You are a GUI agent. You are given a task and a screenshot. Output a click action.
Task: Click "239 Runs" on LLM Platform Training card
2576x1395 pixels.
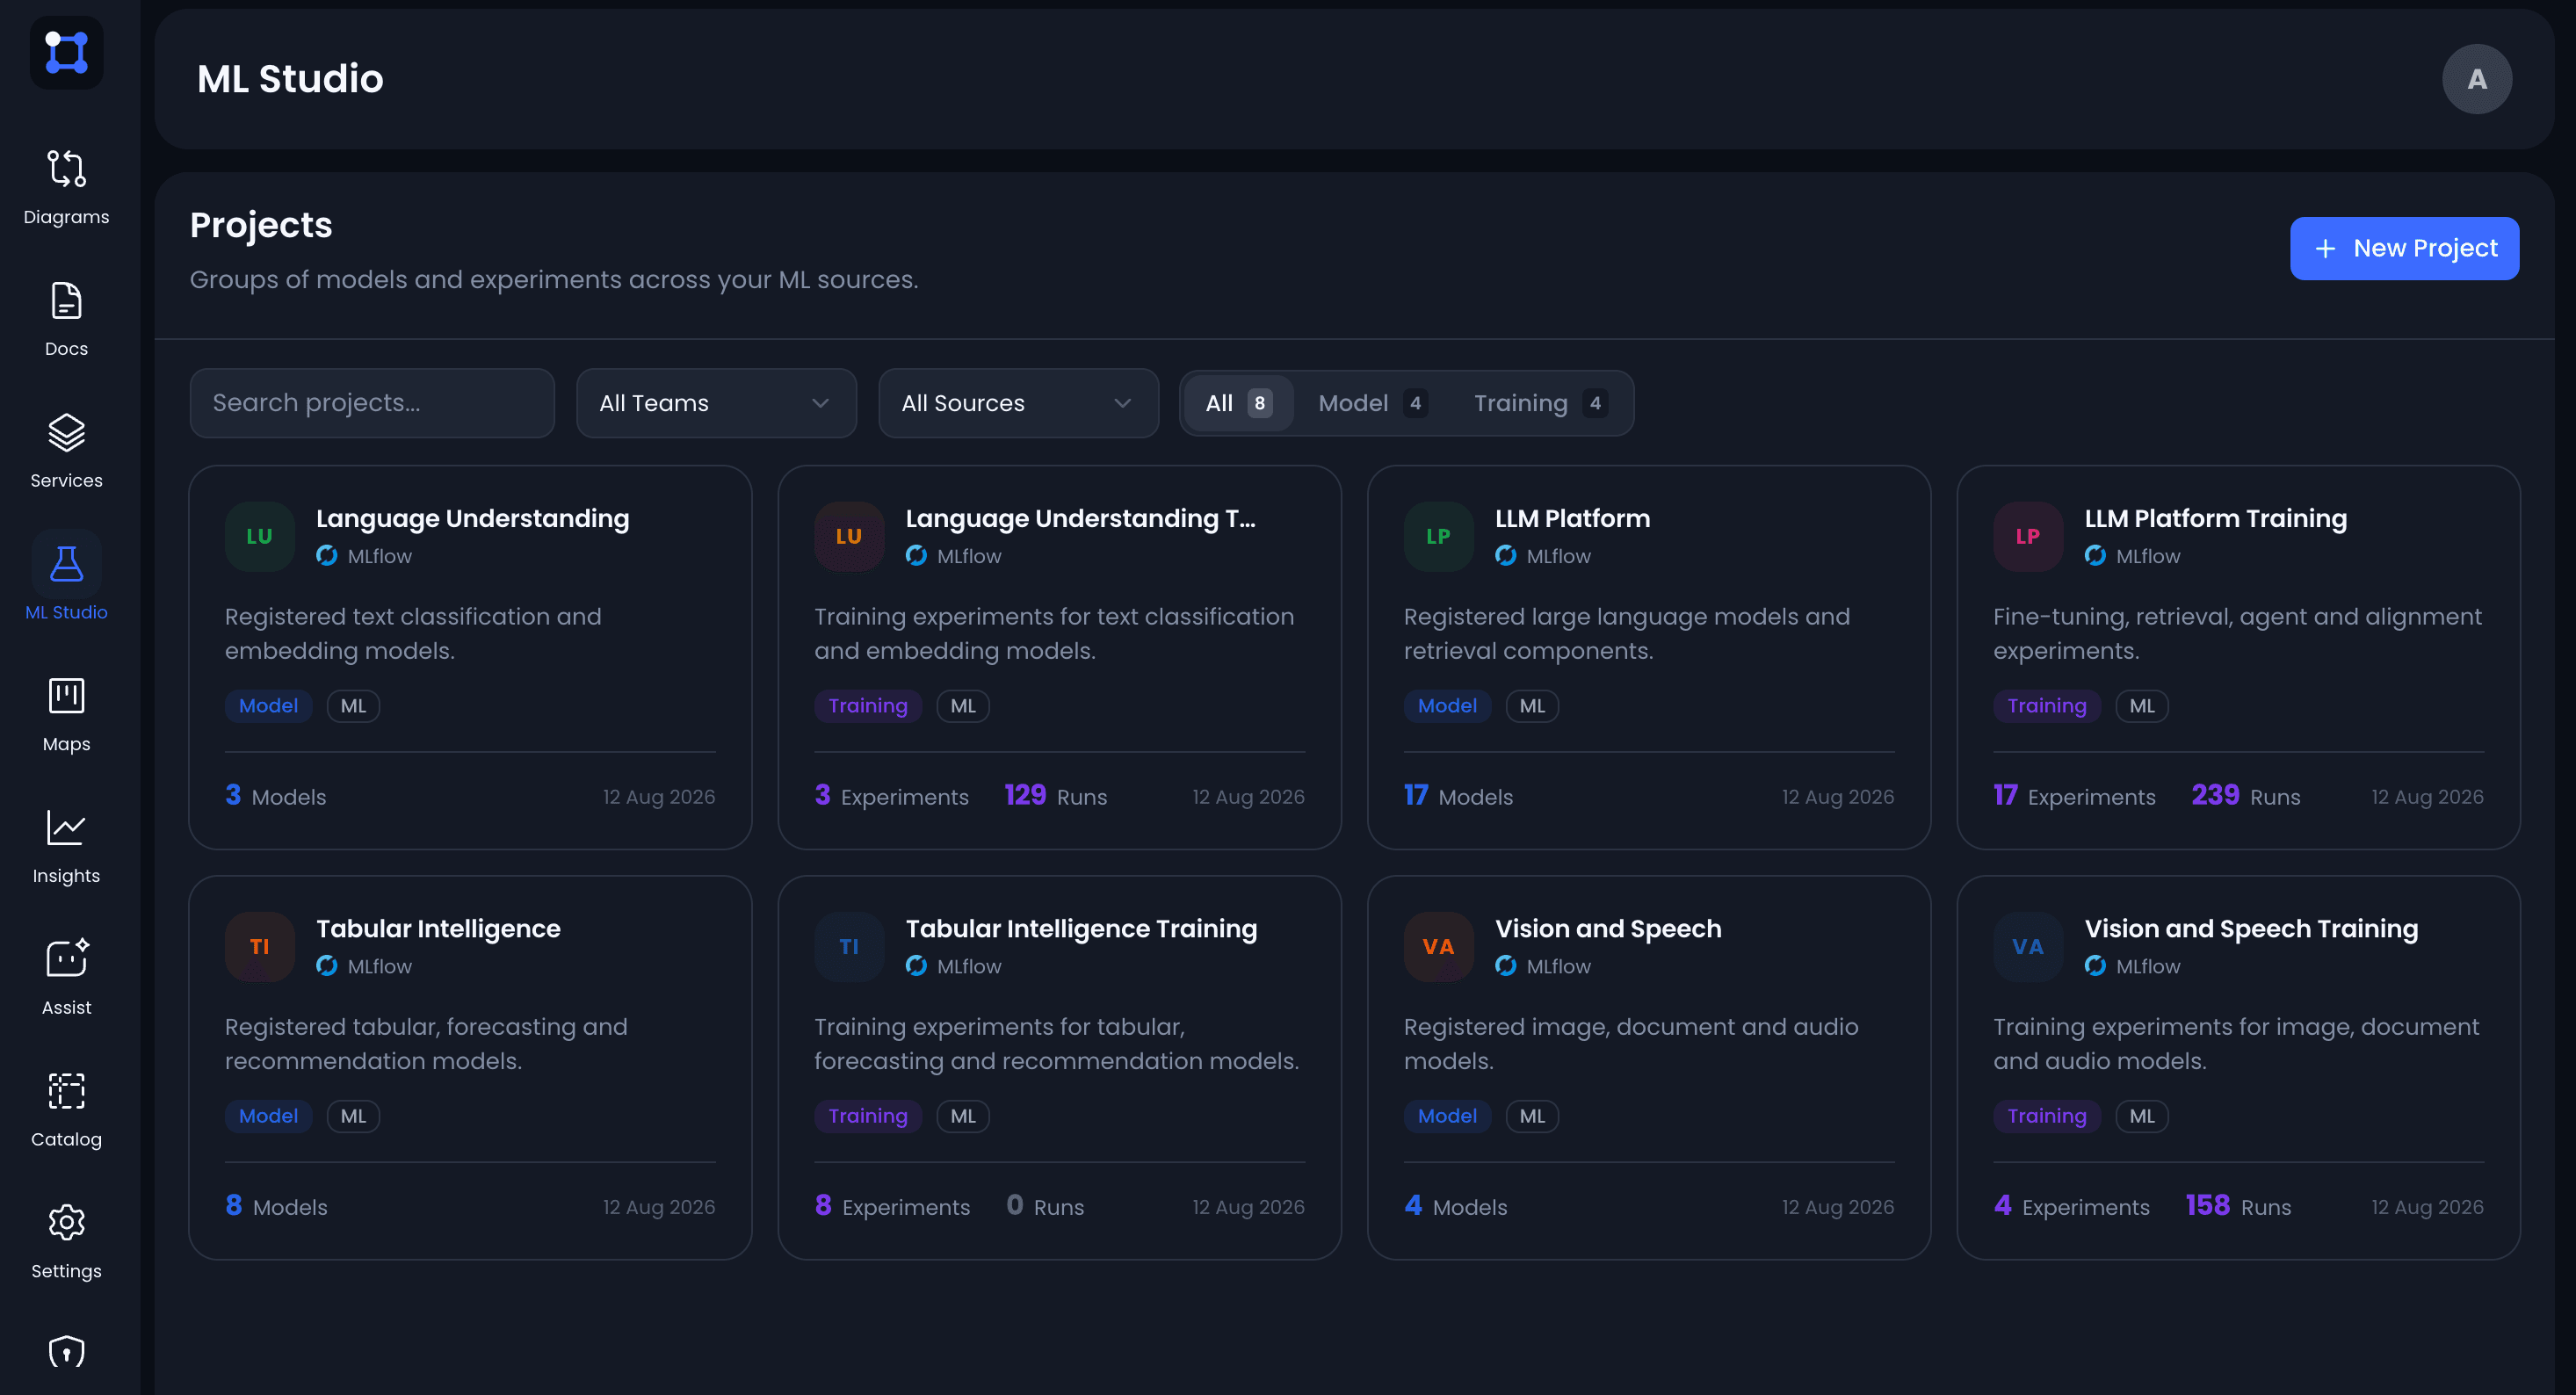coord(2245,796)
